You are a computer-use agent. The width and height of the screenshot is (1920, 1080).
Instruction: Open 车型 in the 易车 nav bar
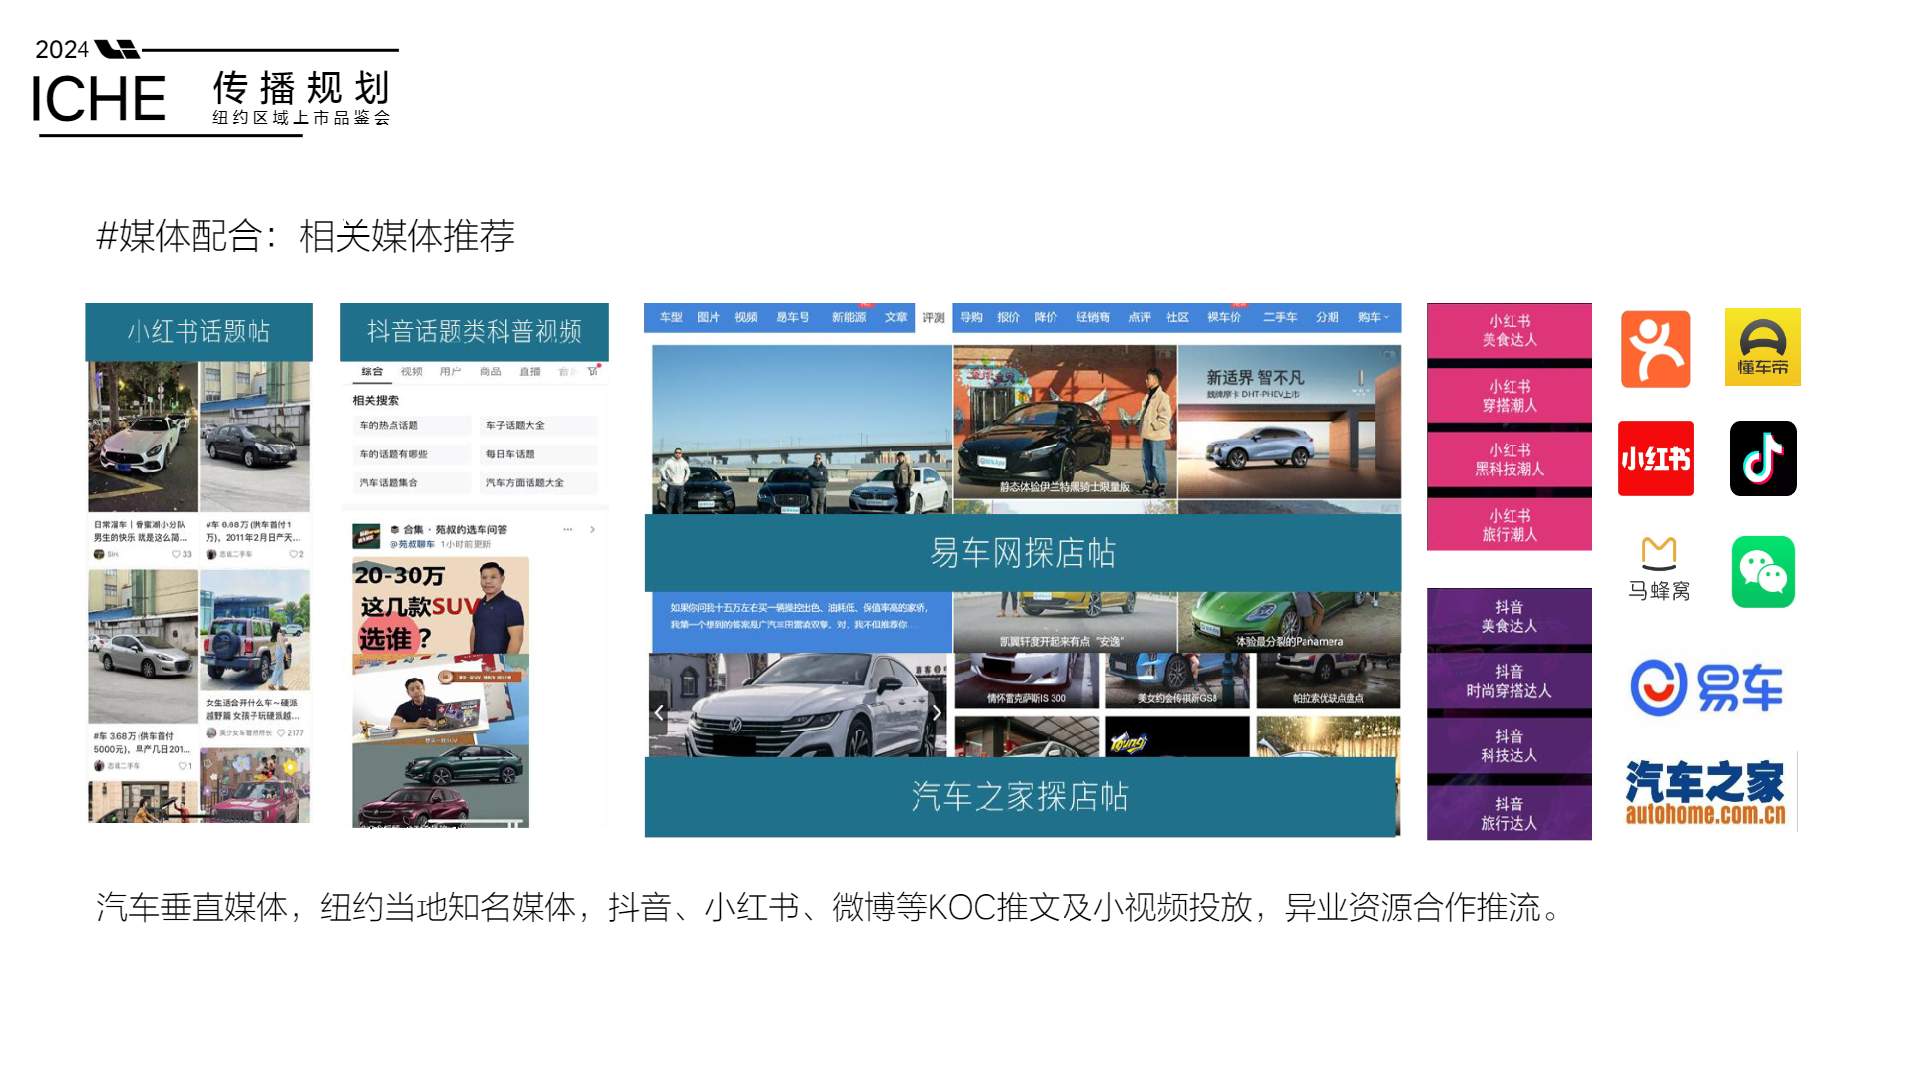pyautogui.click(x=671, y=317)
